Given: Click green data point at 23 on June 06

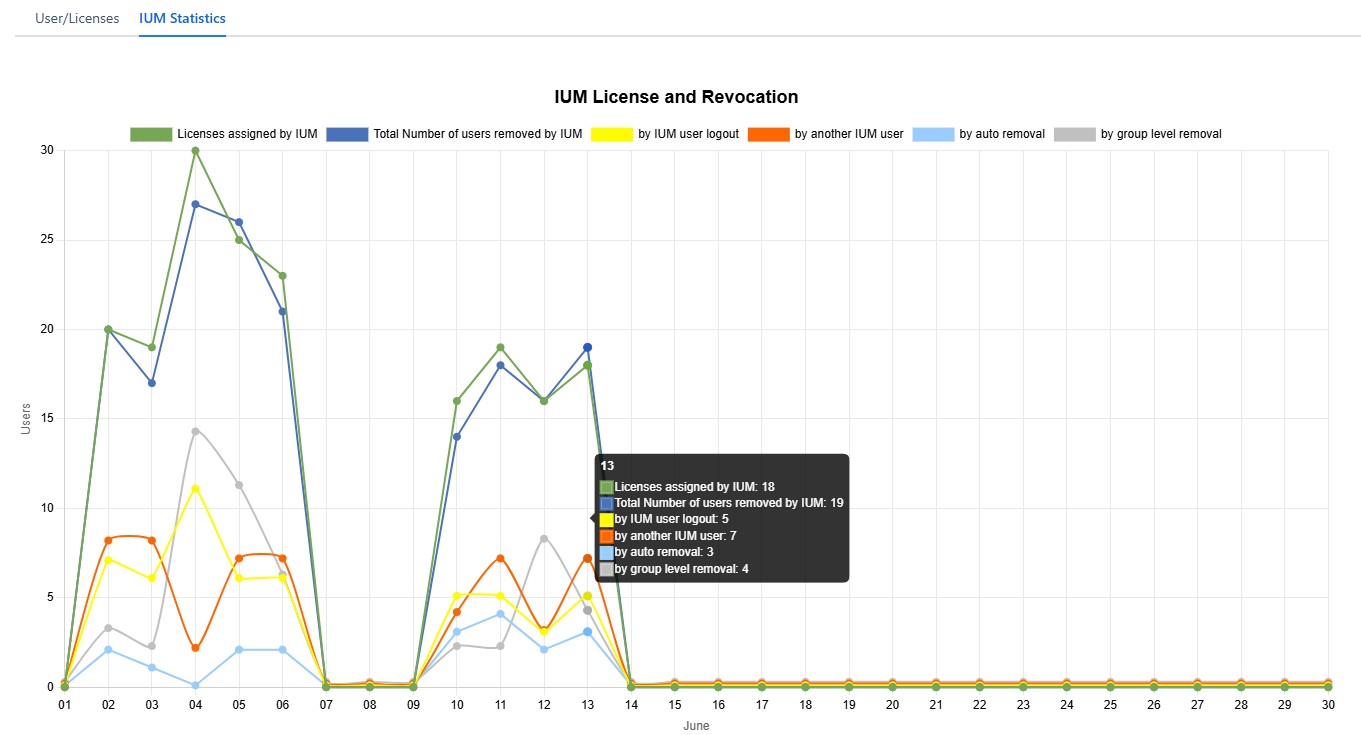Looking at the screenshot, I should point(283,276).
